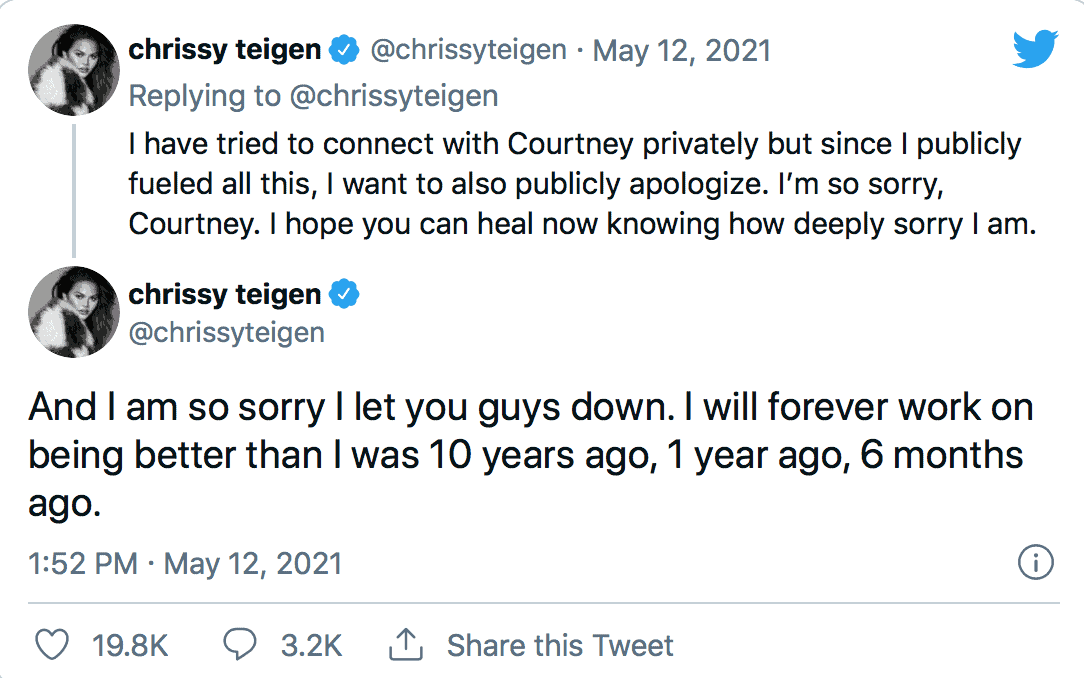Click the apology text mentioning Courtney
This screenshot has width=1084, height=678.
(582, 184)
